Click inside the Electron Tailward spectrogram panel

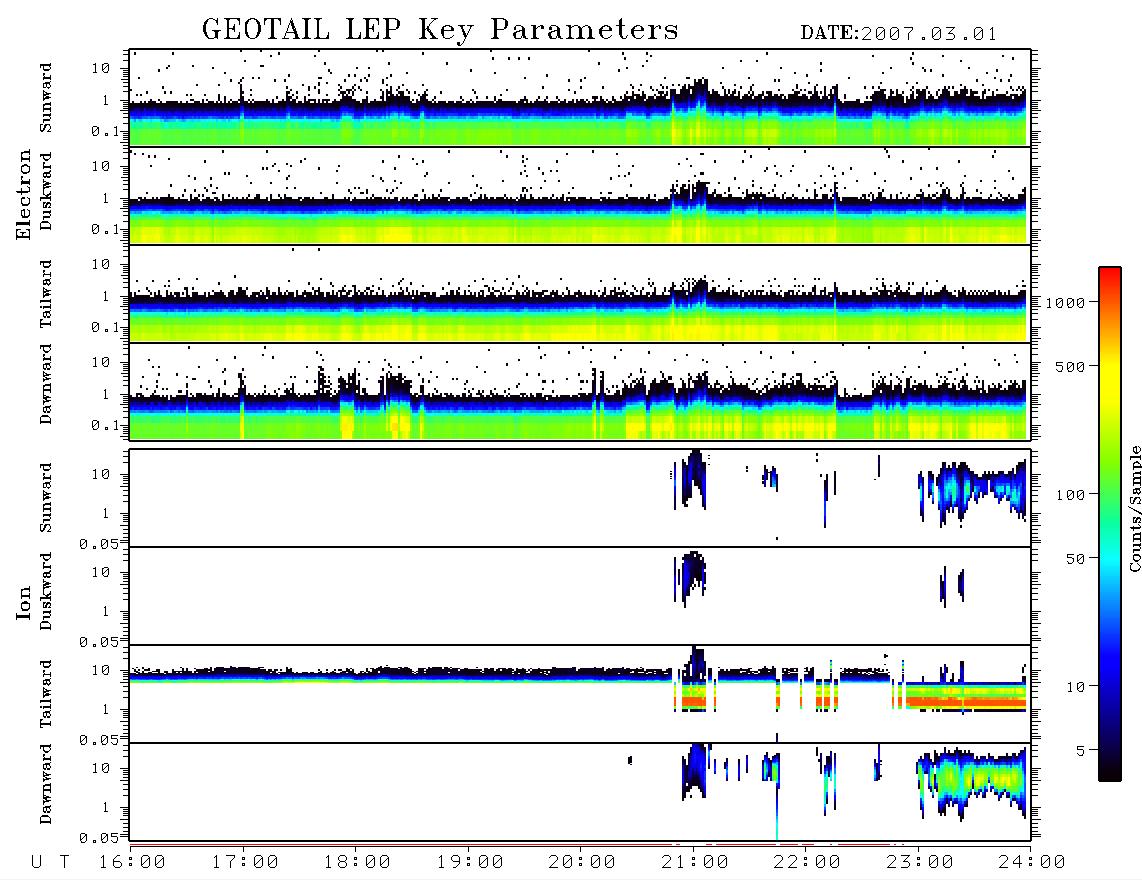pos(580,294)
